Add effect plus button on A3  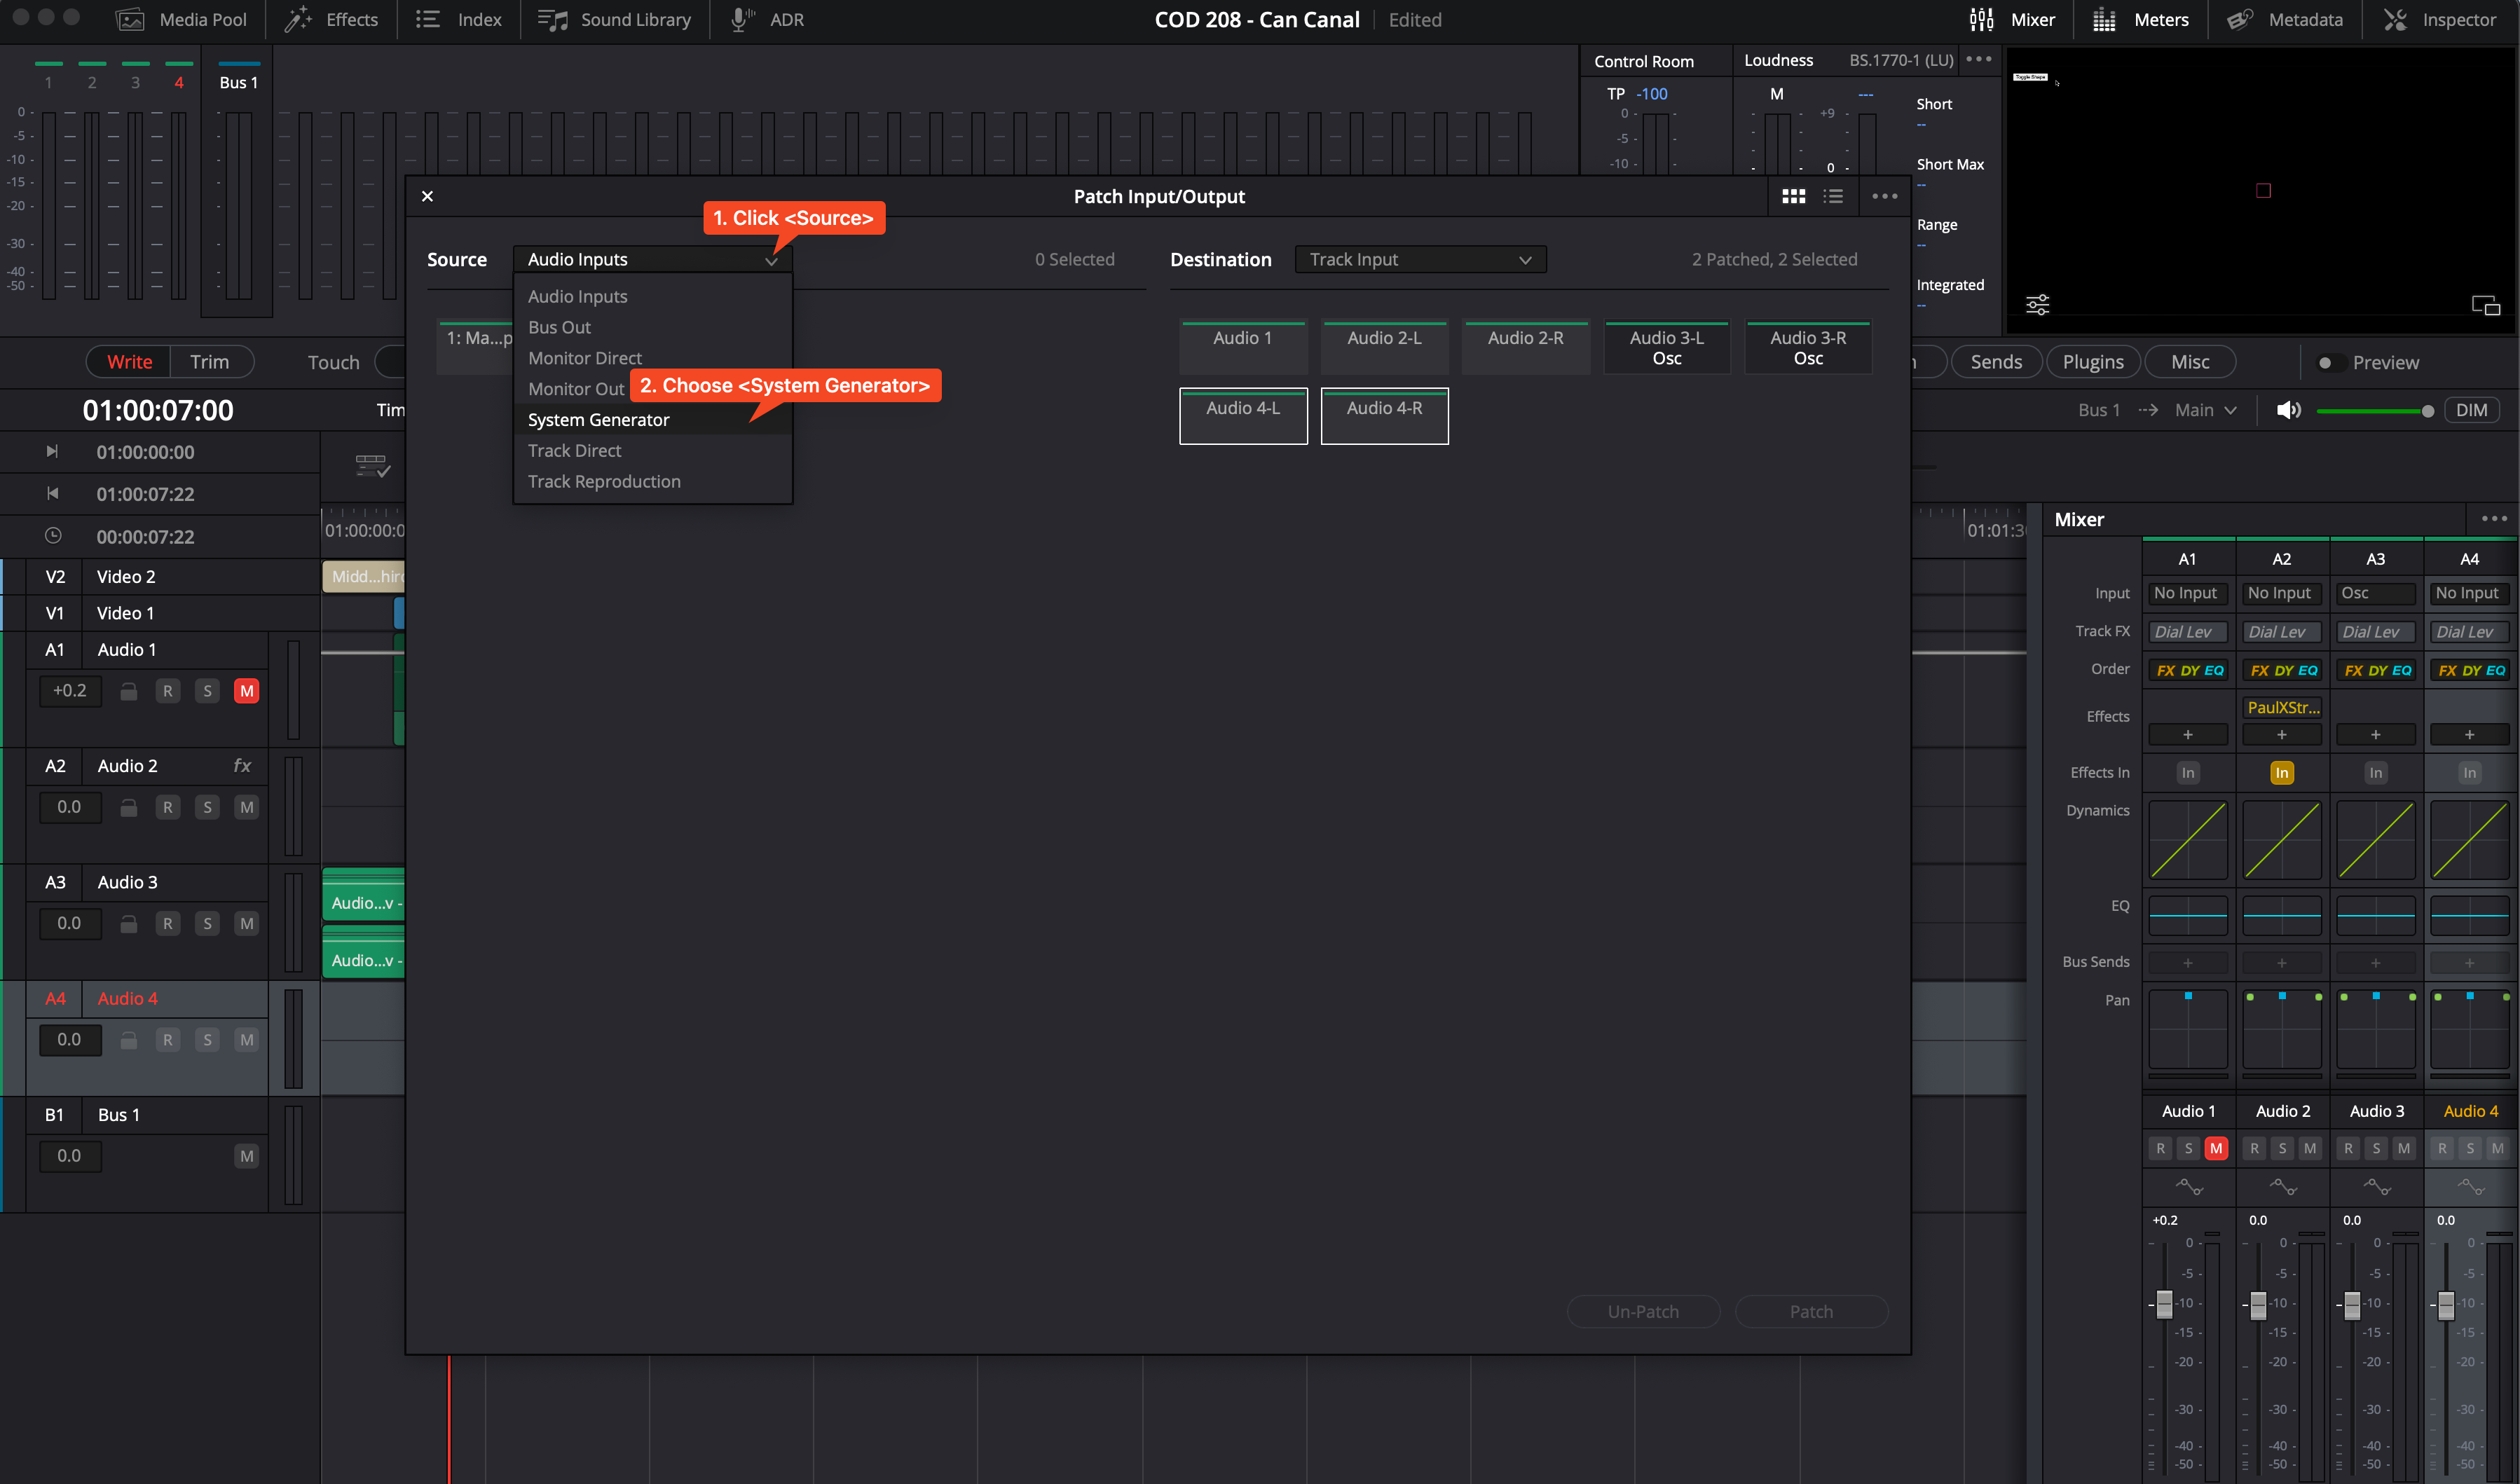point(2376,734)
